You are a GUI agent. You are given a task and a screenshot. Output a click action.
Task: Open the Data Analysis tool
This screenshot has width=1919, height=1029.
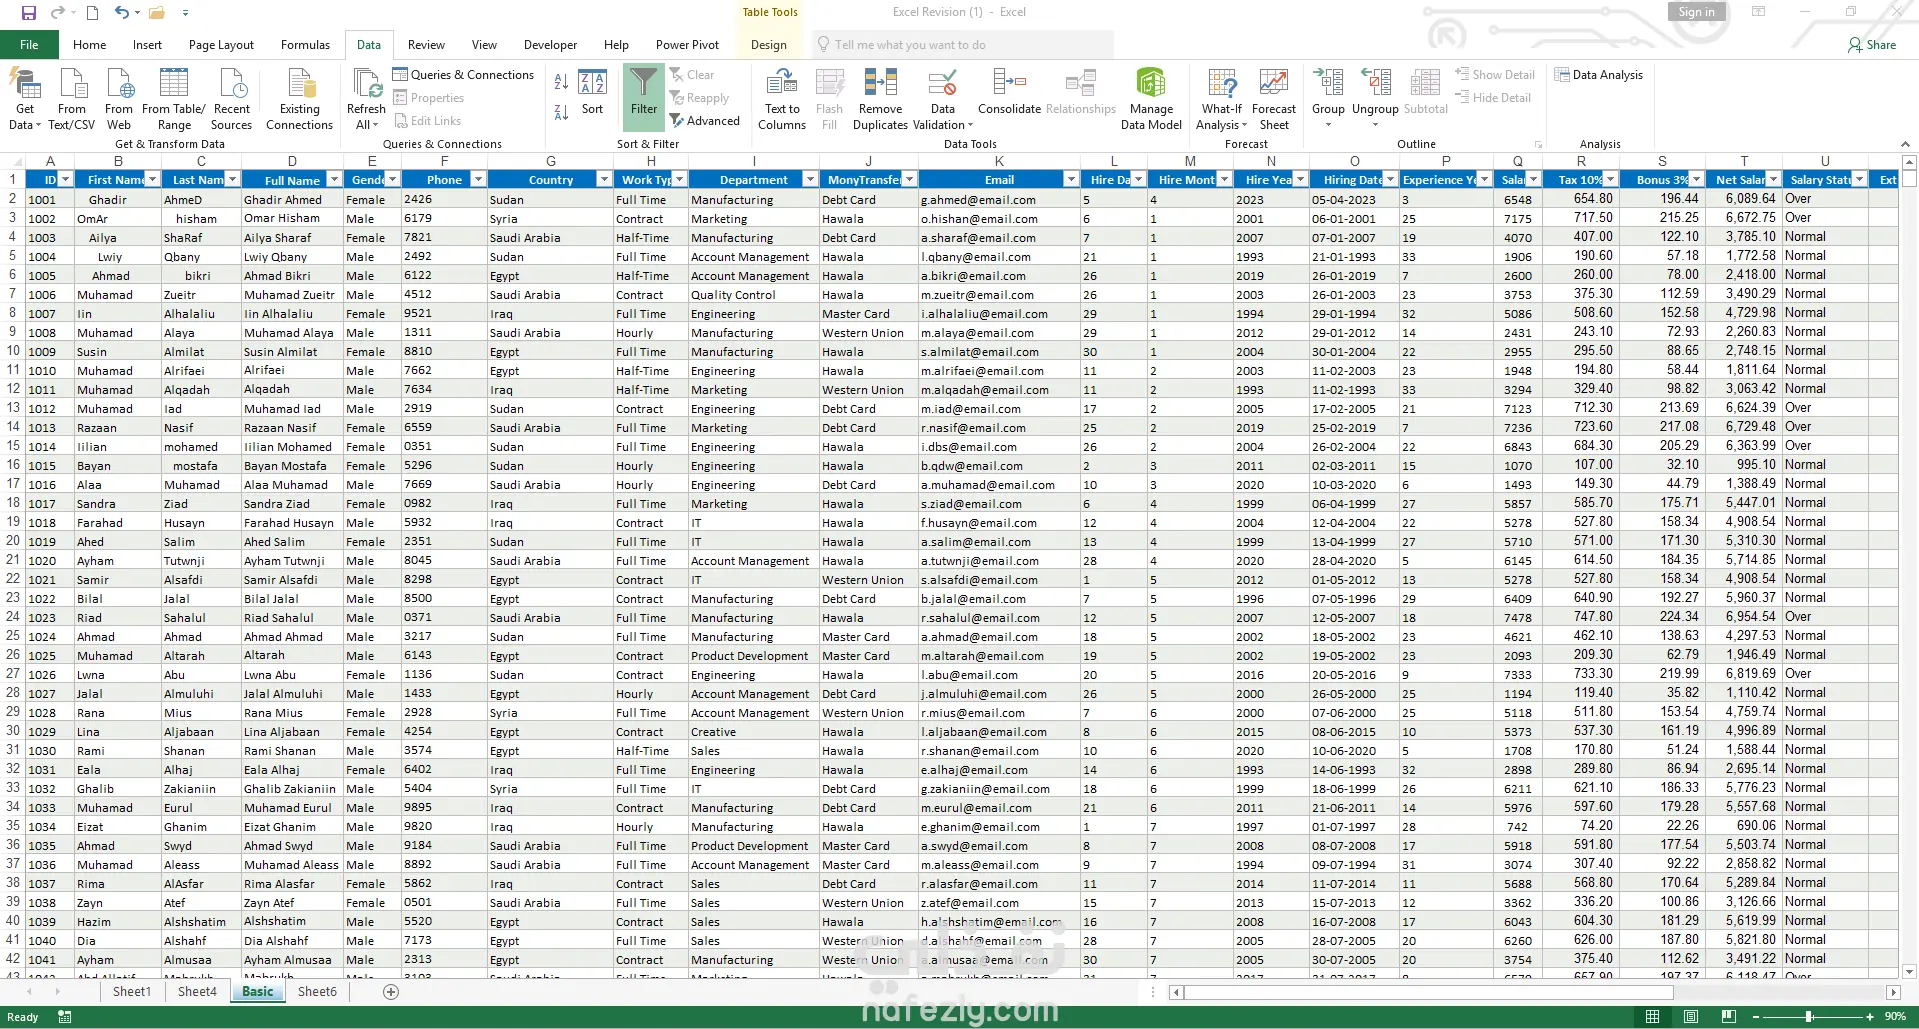[1598, 75]
